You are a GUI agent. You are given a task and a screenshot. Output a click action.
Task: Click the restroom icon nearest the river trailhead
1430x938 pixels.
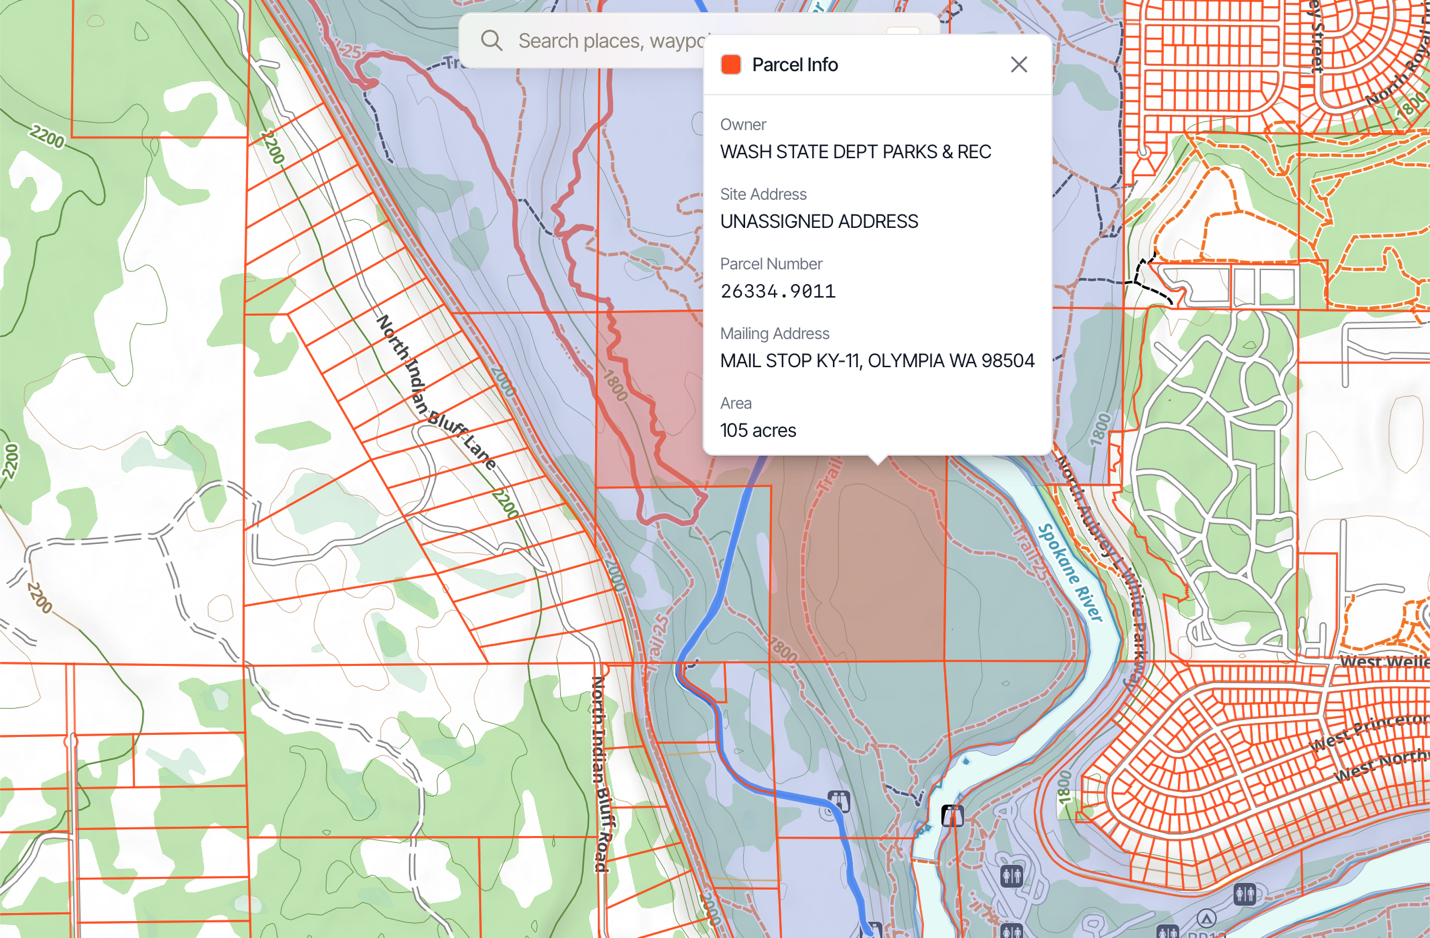click(1012, 876)
